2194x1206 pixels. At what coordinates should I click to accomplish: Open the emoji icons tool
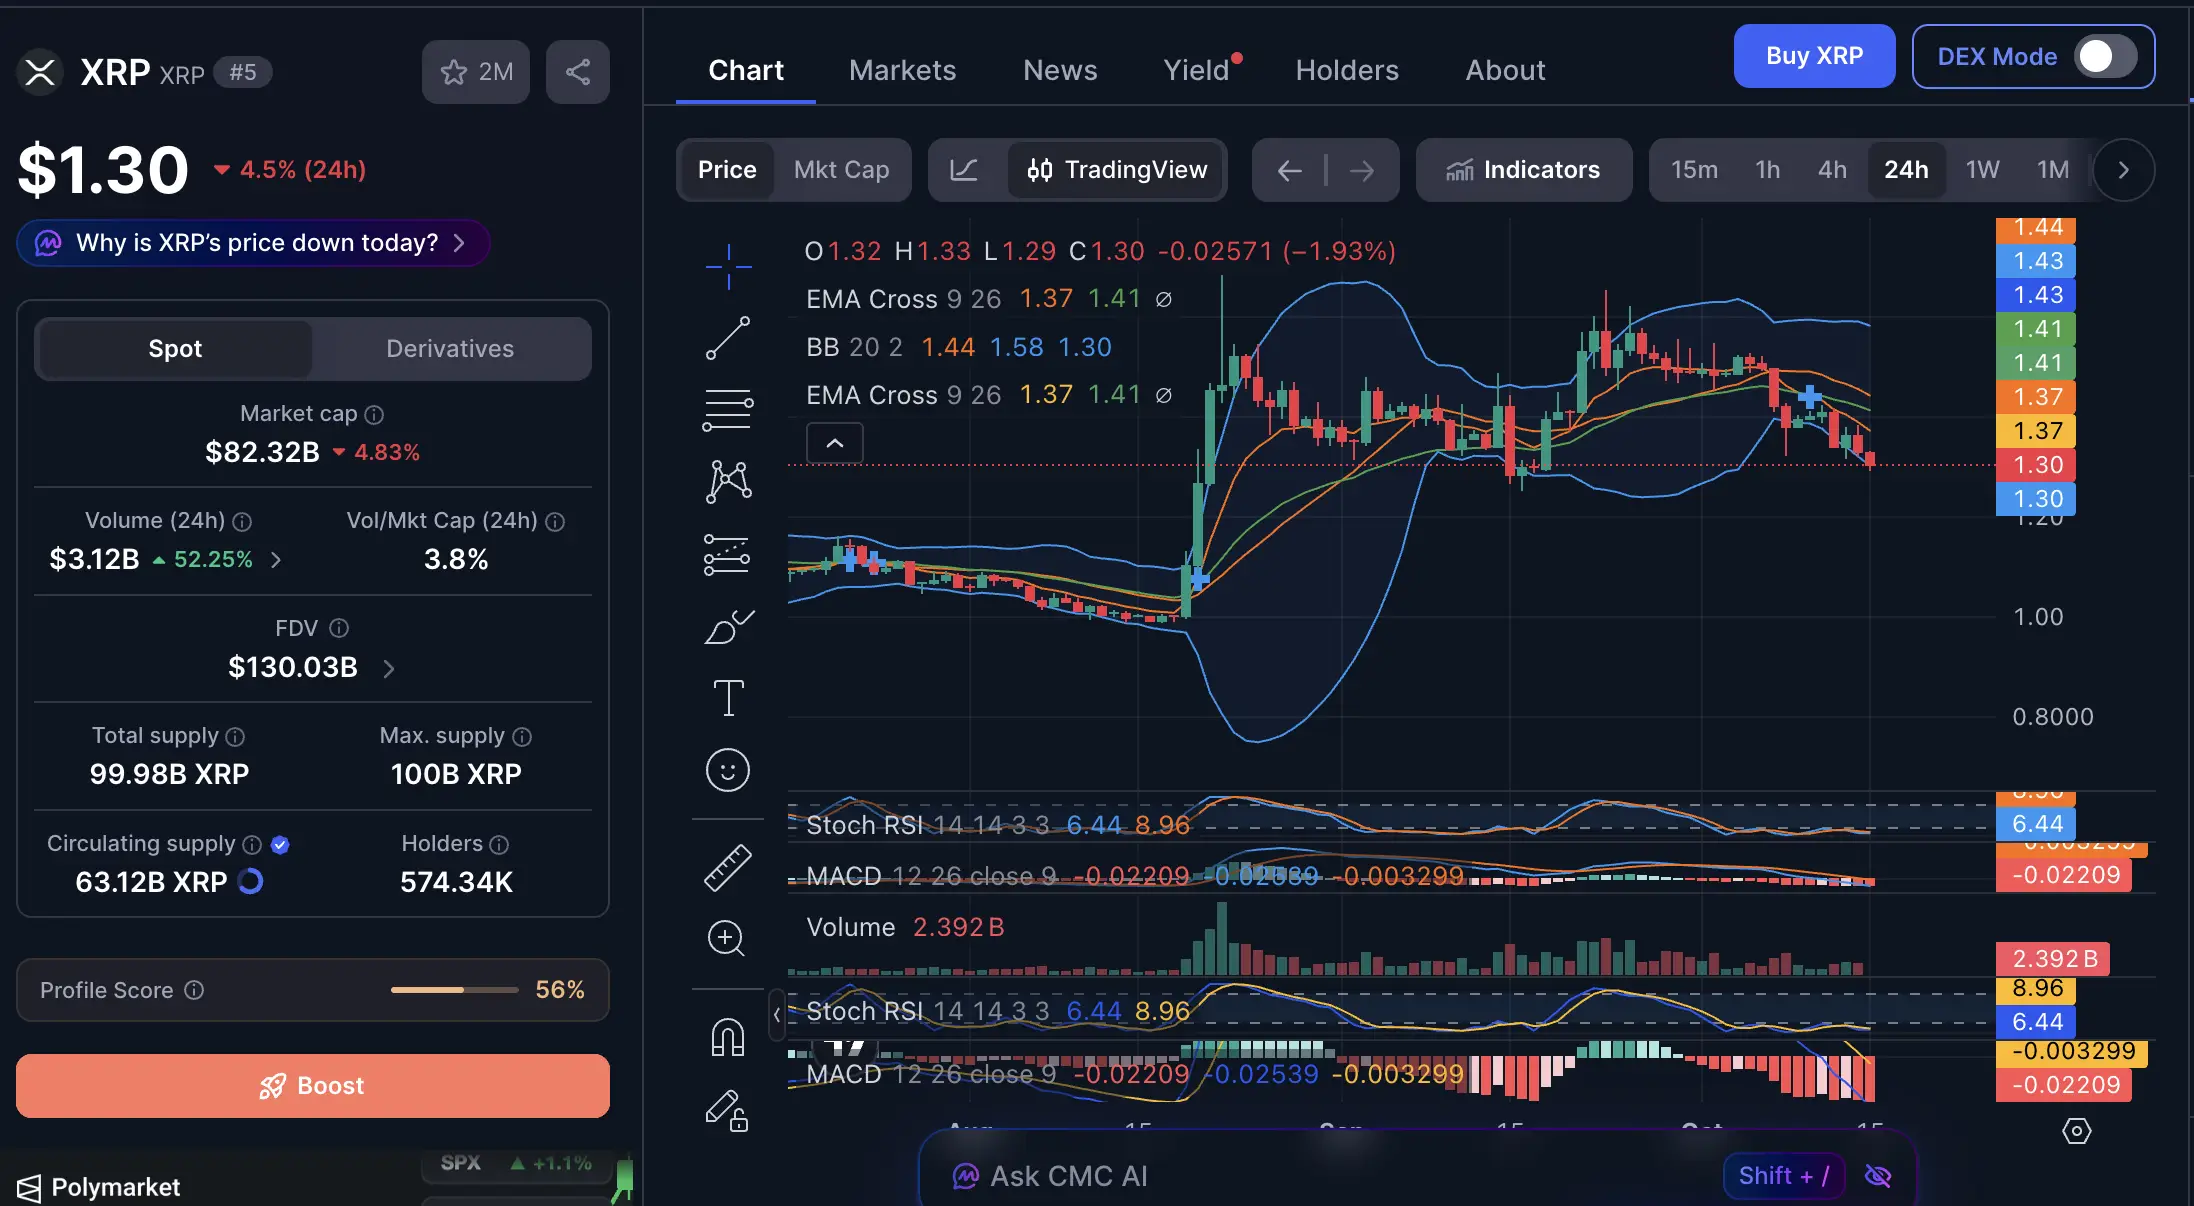click(728, 770)
